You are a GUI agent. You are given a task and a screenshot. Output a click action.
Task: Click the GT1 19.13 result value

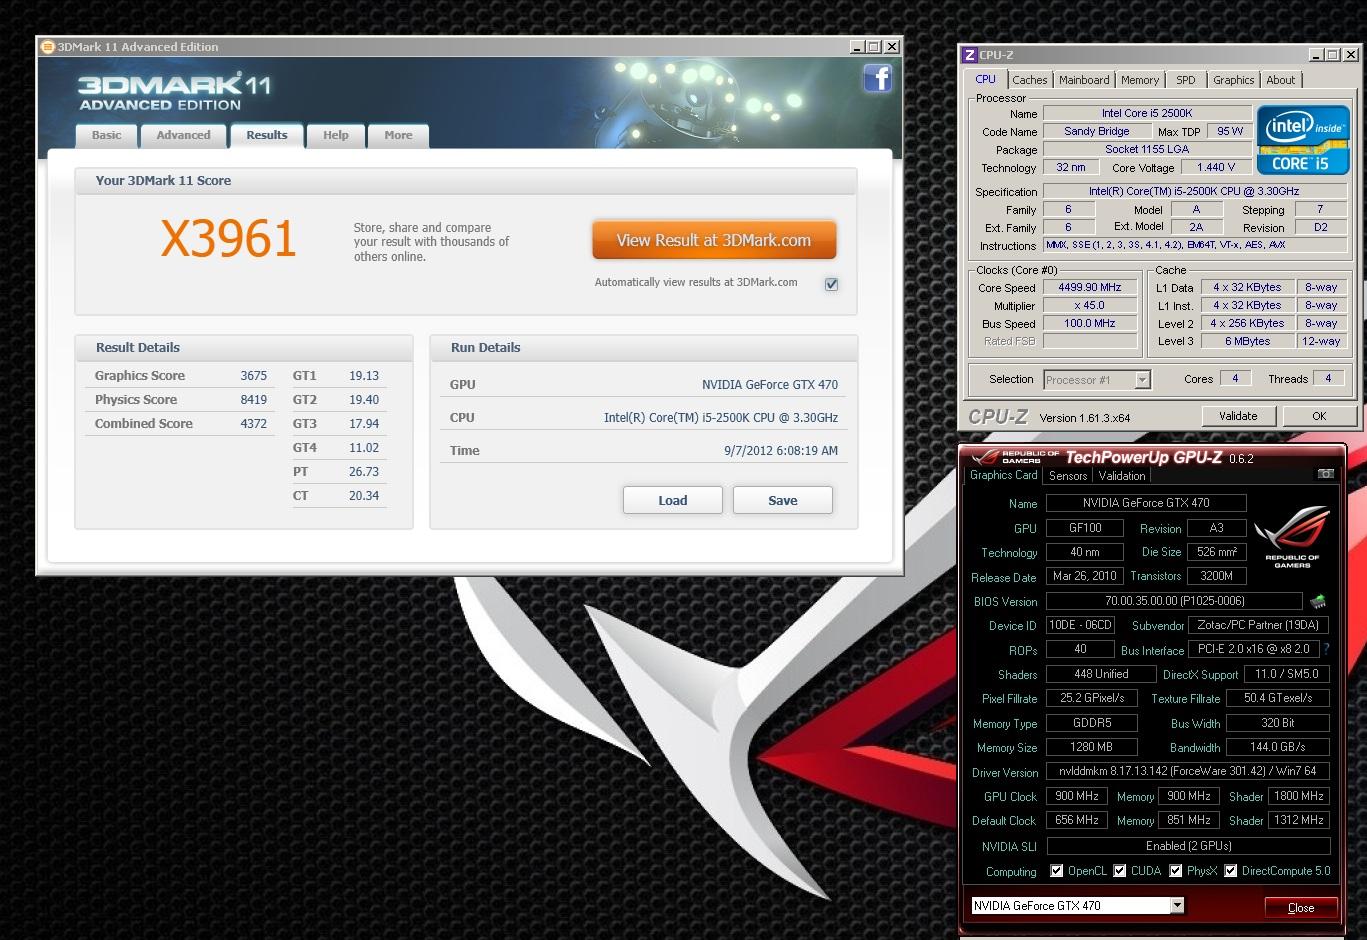(364, 376)
